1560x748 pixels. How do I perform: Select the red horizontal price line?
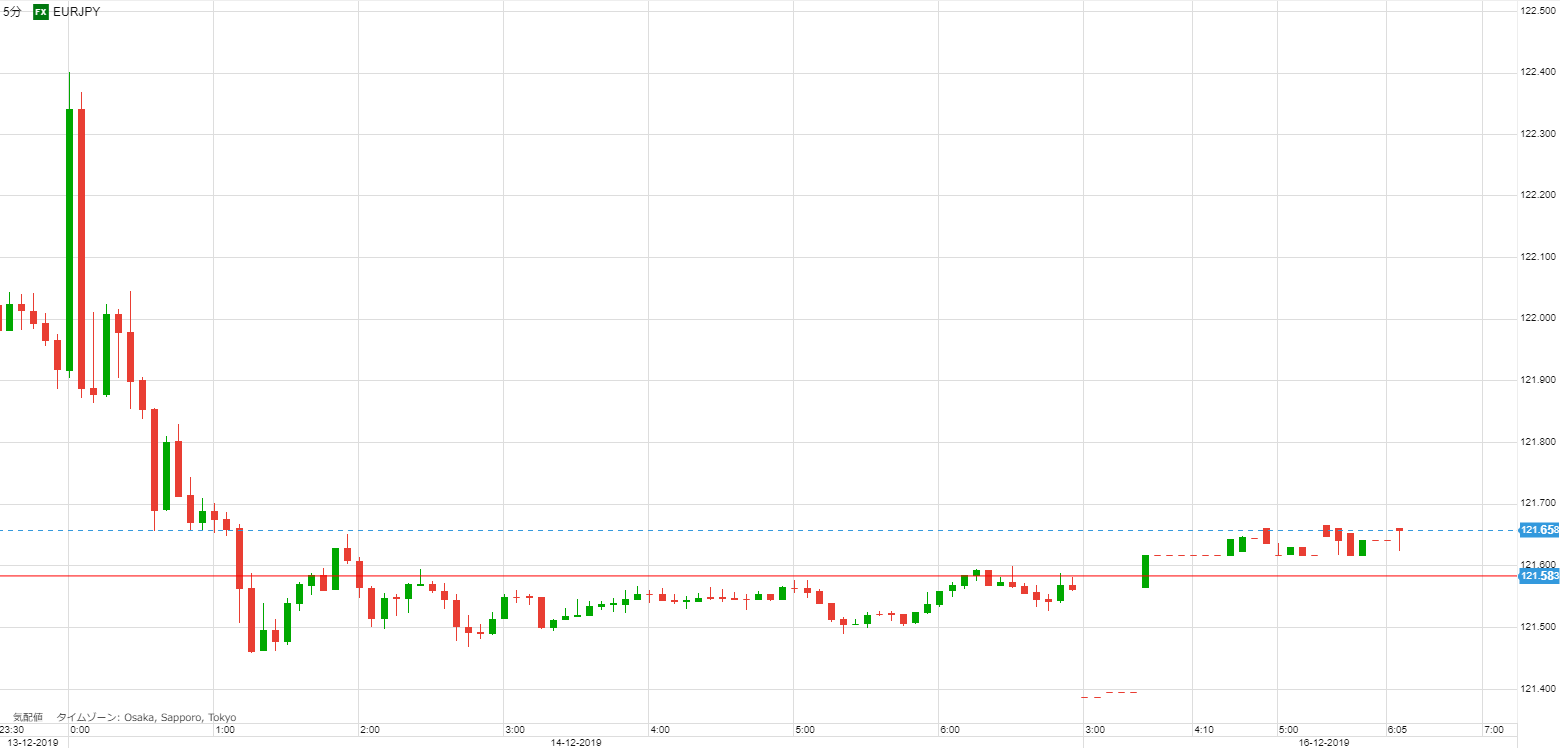click(x=759, y=576)
